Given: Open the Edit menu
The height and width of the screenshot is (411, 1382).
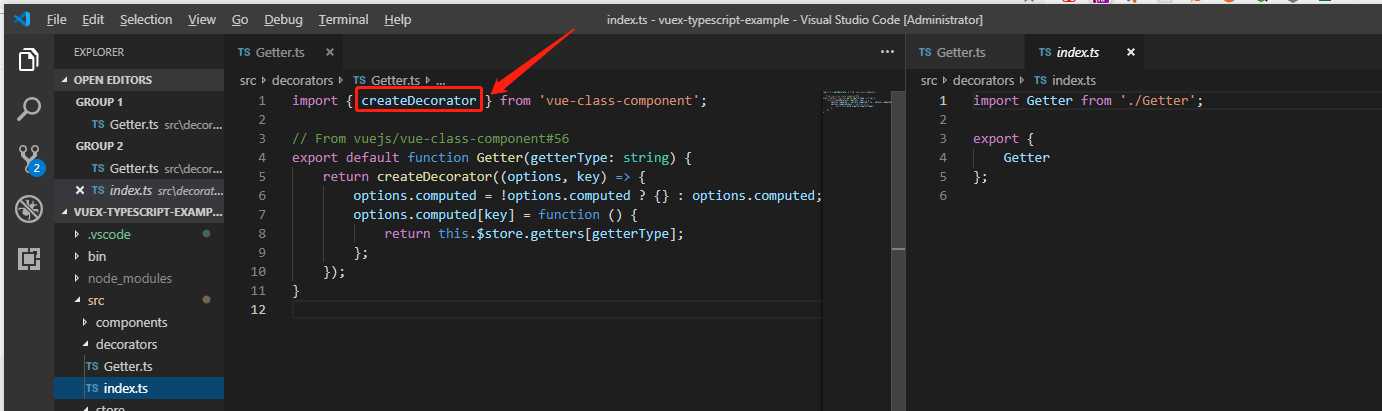Looking at the screenshot, I should (93, 20).
